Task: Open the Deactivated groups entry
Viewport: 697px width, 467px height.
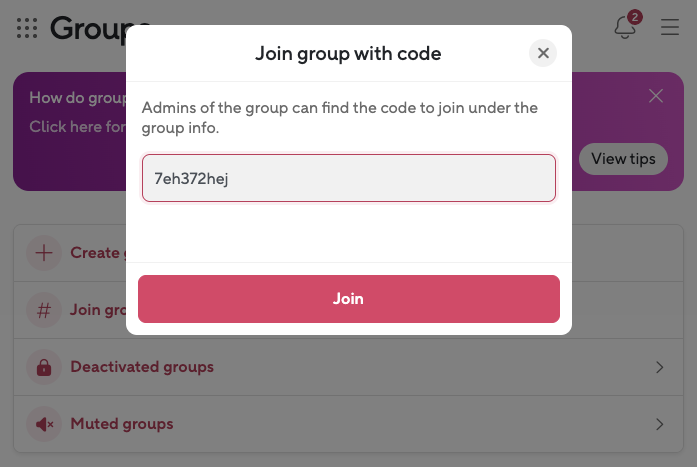Action: click(x=142, y=367)
